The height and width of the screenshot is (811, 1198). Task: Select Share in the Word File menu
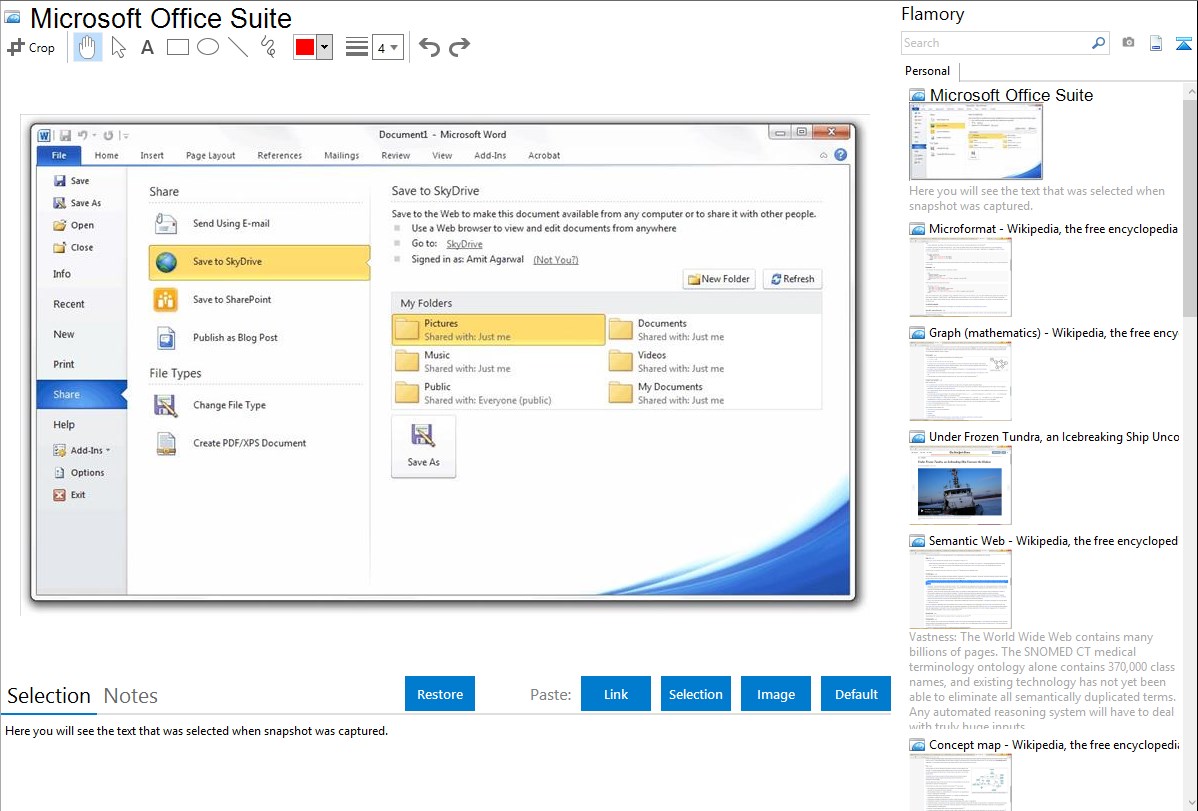[x=80, y=394]
